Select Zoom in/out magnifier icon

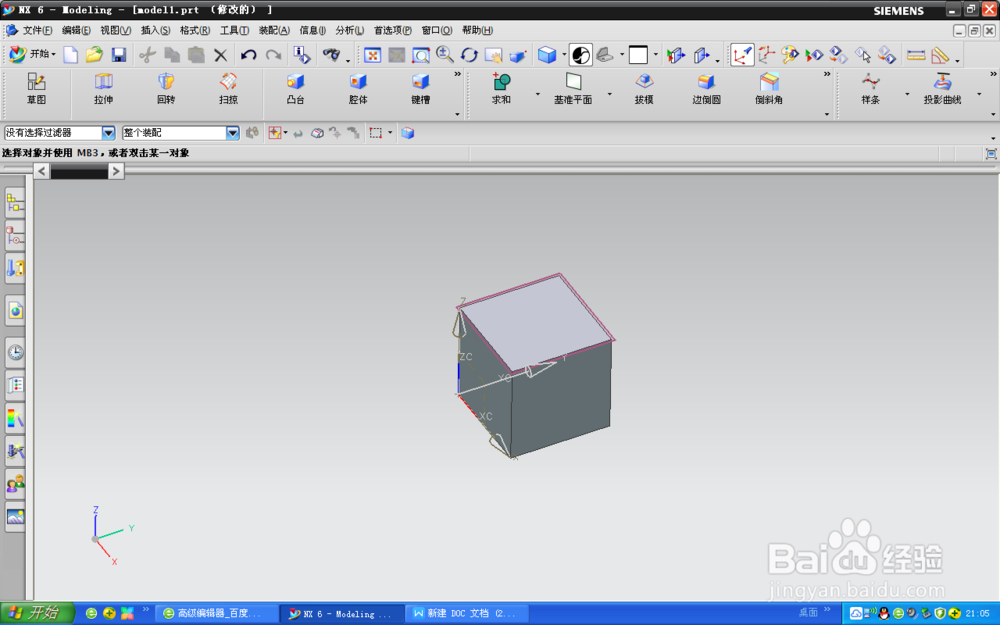coord(445,55)
